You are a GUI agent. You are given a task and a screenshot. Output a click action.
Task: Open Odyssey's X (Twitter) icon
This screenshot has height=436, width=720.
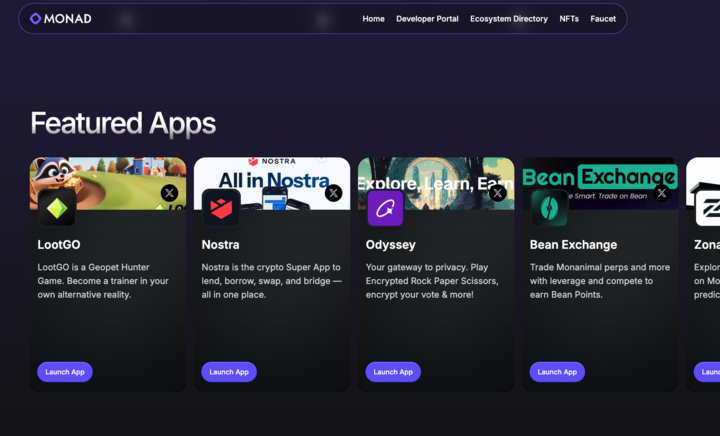click(497, 193)
